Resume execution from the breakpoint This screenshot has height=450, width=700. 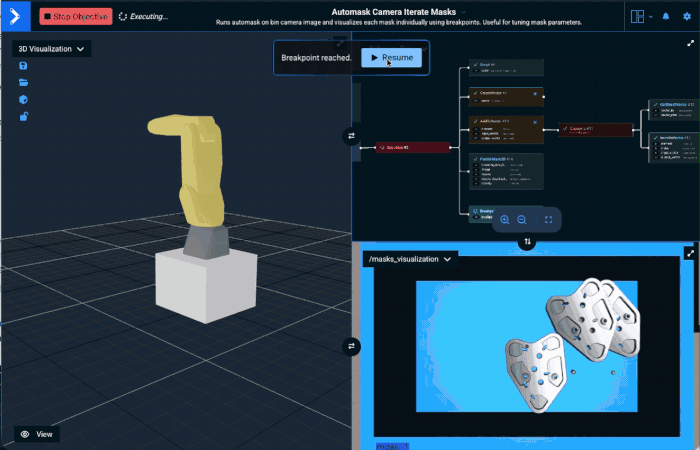coord(392,58)
